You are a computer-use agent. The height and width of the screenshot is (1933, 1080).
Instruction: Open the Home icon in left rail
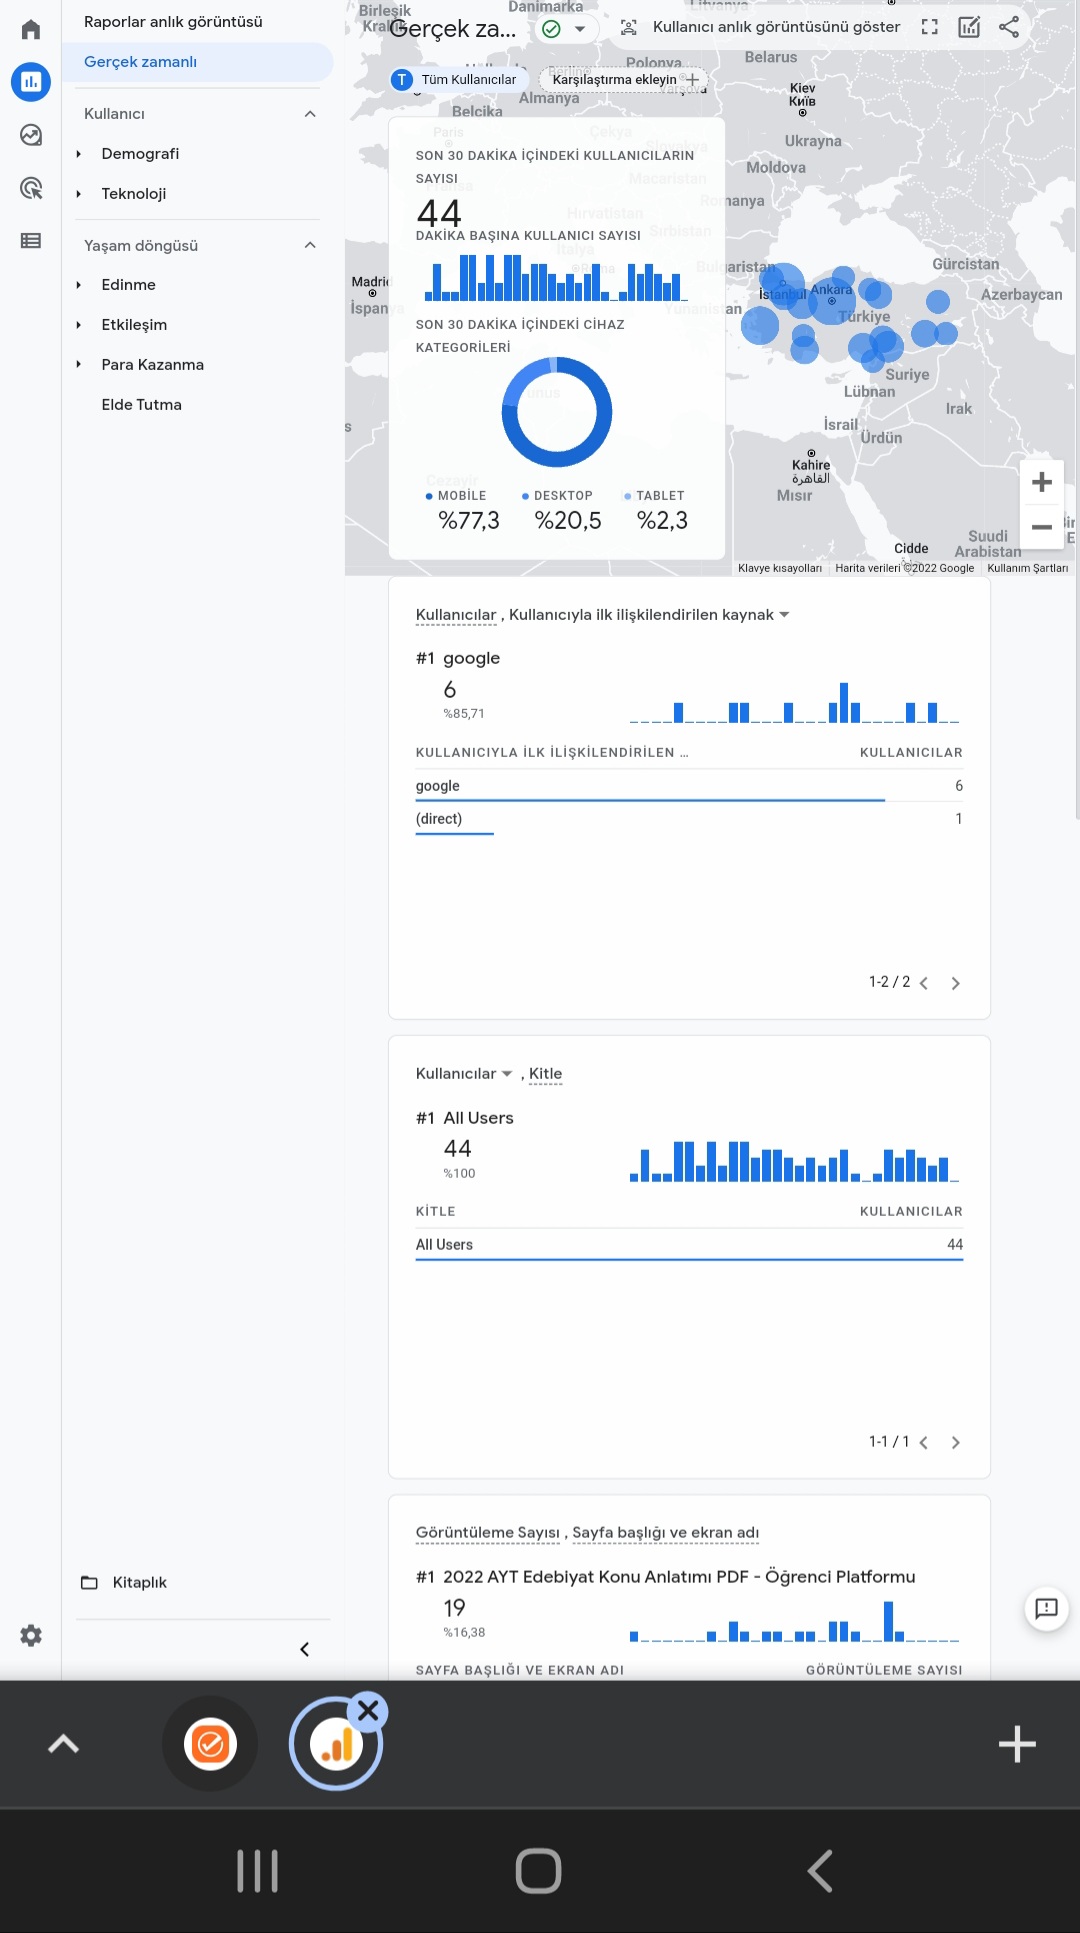coord(31,29)
